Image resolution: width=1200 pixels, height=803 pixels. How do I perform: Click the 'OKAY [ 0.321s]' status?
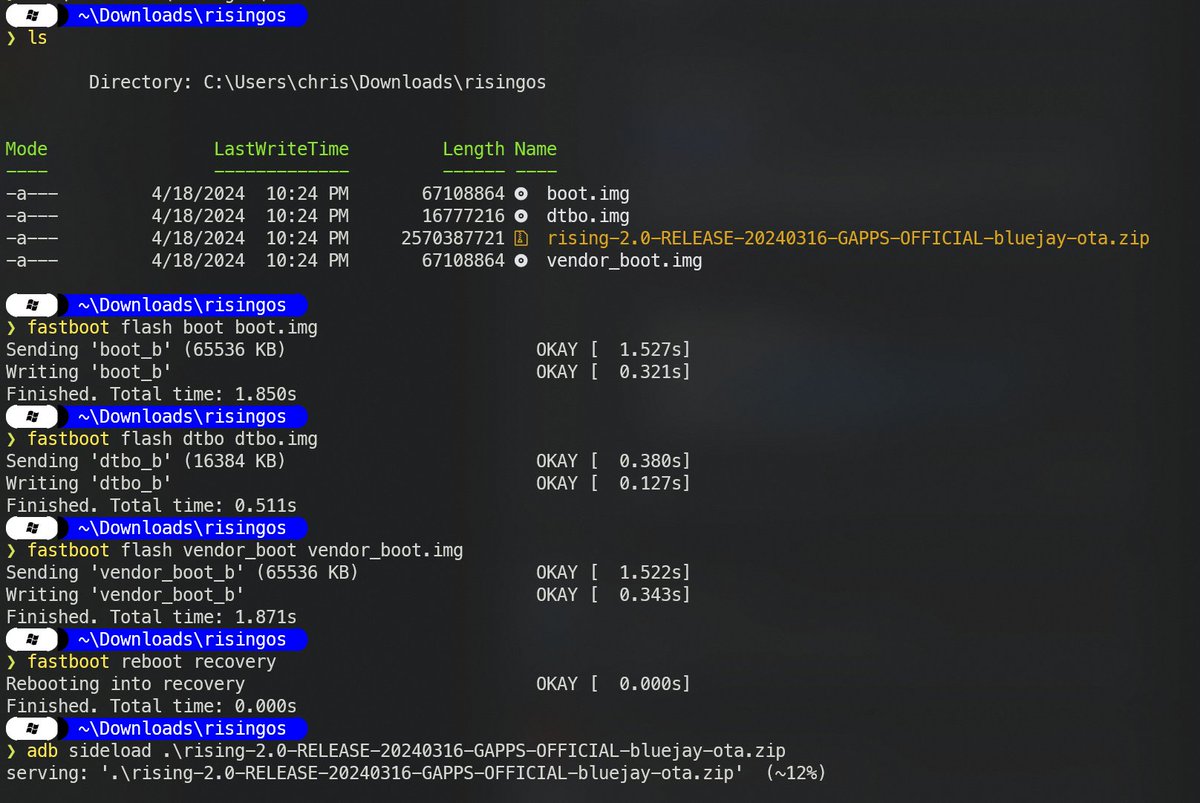(613, 372)
